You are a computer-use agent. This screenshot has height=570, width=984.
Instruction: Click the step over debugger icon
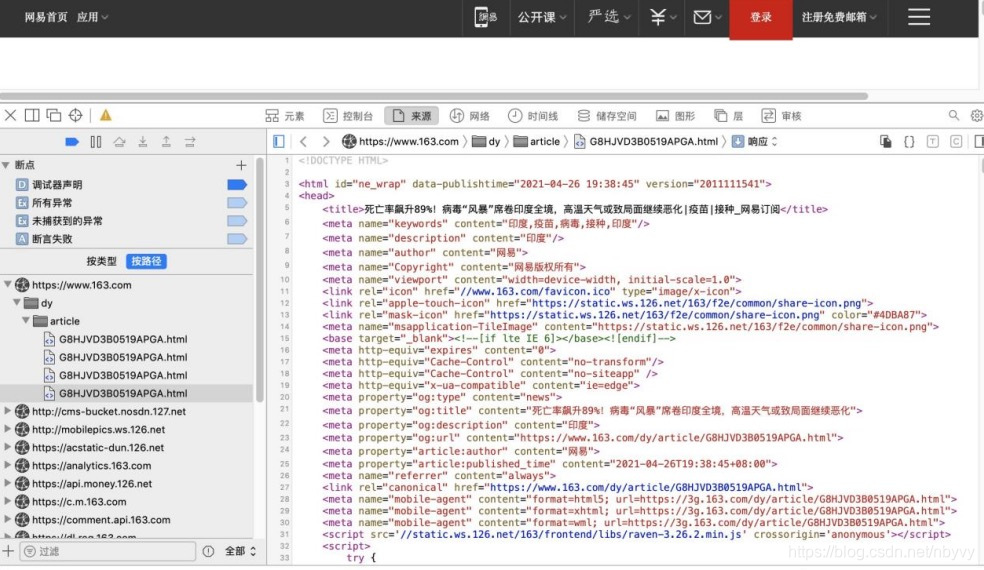(x=119, y=142)
